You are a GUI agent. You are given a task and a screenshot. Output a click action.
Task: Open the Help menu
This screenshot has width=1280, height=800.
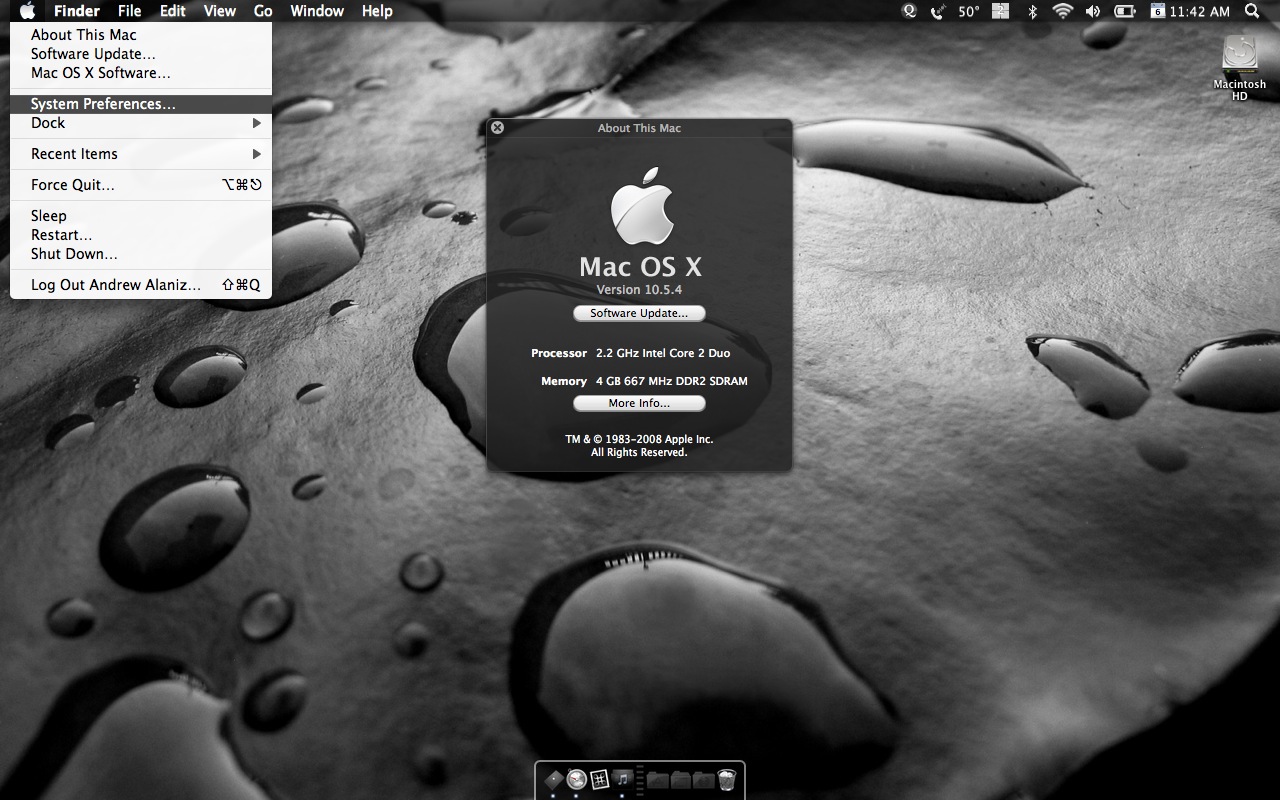(377, 11)
